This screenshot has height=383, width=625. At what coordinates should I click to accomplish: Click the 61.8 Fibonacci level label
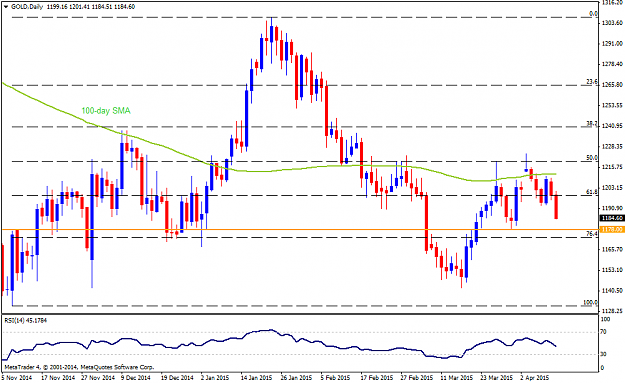coord(592,192)
